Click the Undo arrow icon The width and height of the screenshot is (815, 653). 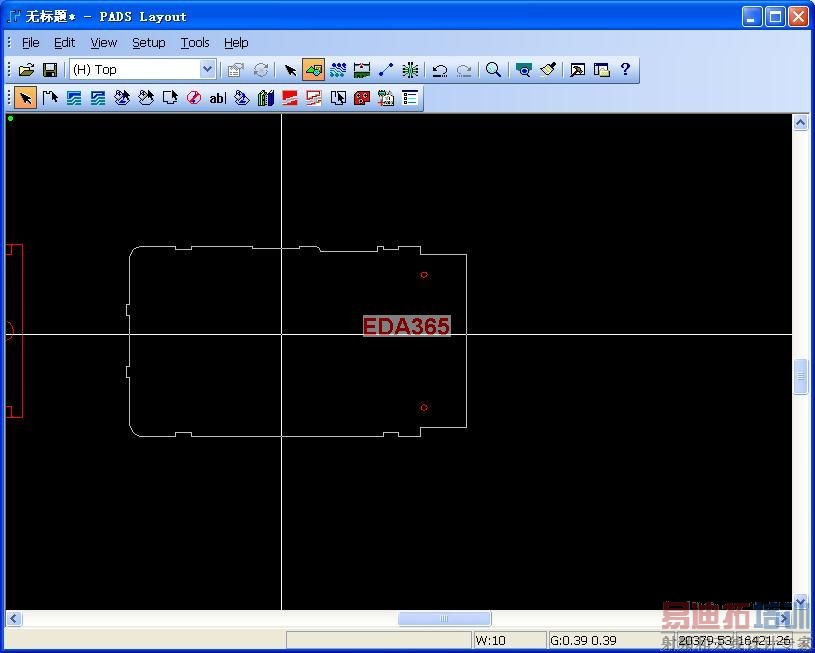point(440,70)
